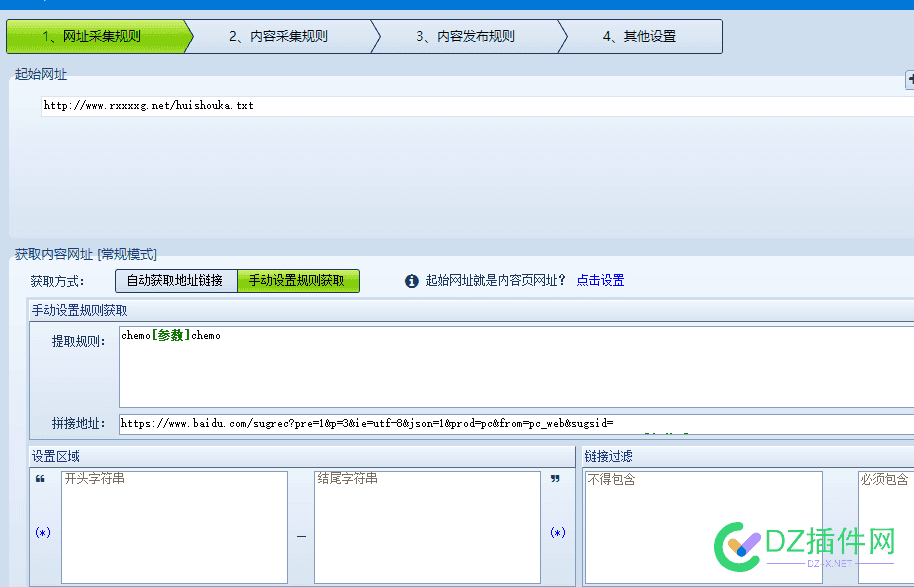914x587 pixels.
Task: Click inside the 拼接地址 URL field
Action: 516,424
